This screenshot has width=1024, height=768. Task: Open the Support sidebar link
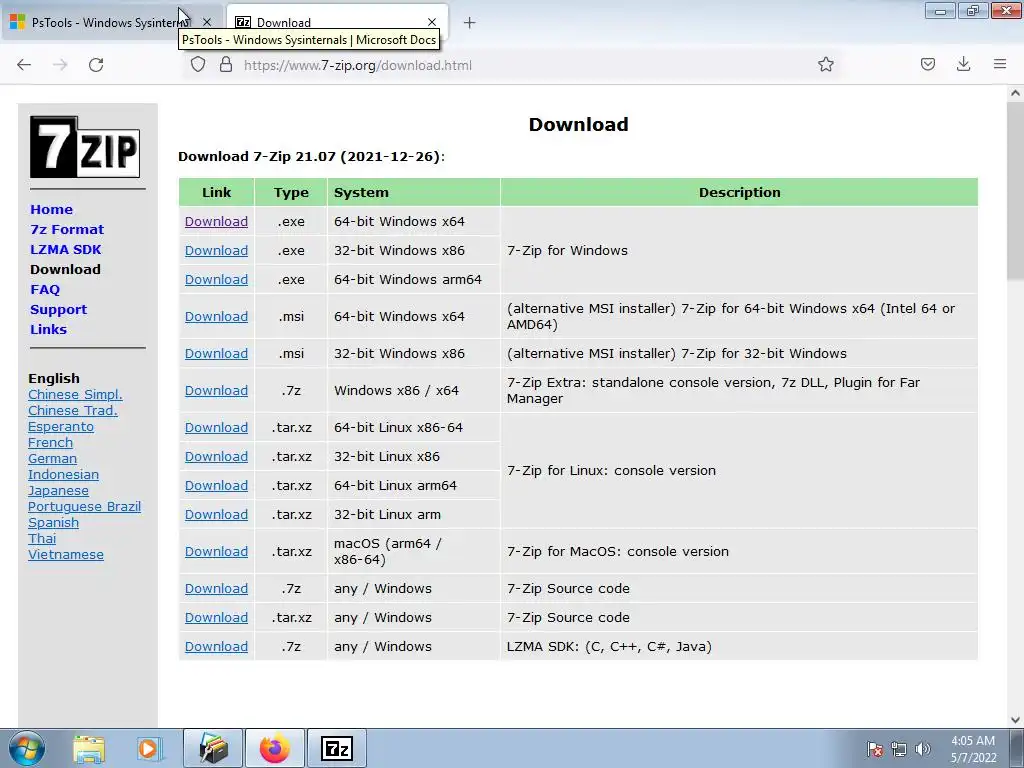58,310
